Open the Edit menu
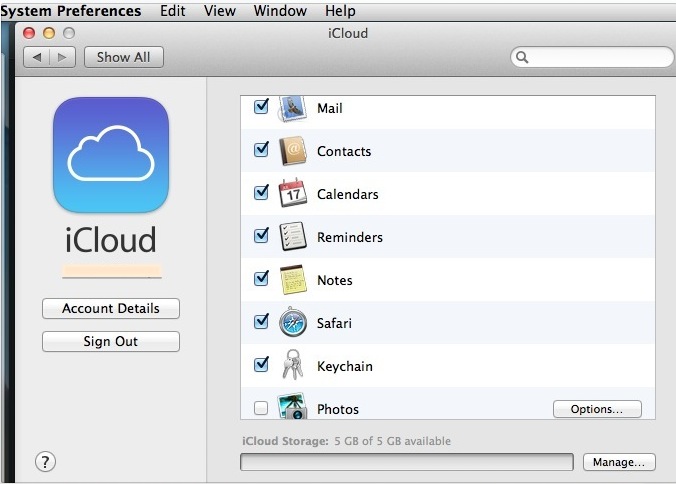Image resolution: width=676 pixels, height=484 pixels. (x=172, y=10)
